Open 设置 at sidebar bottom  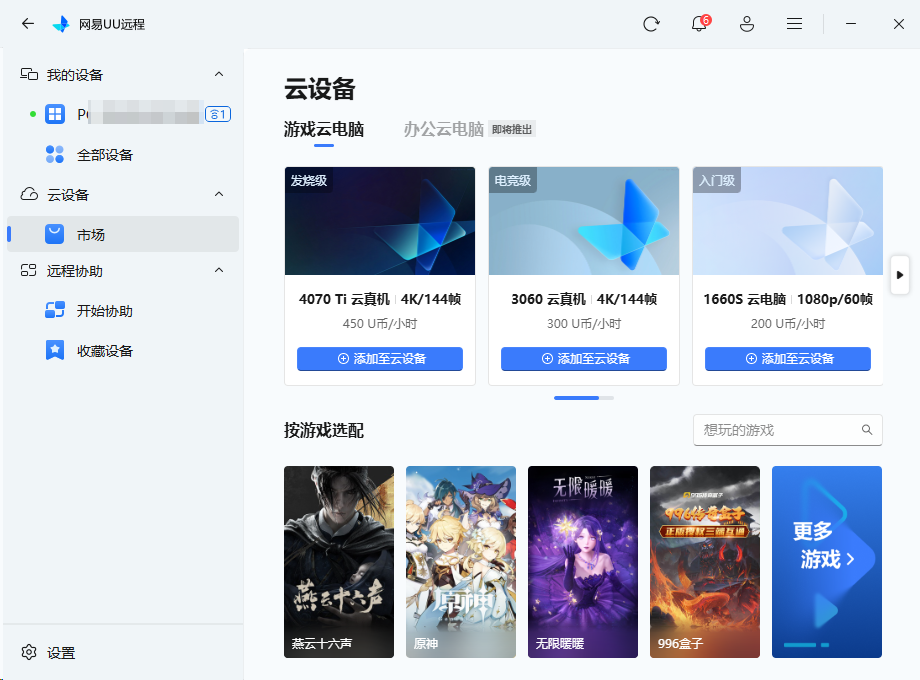(x=123, y=652)
